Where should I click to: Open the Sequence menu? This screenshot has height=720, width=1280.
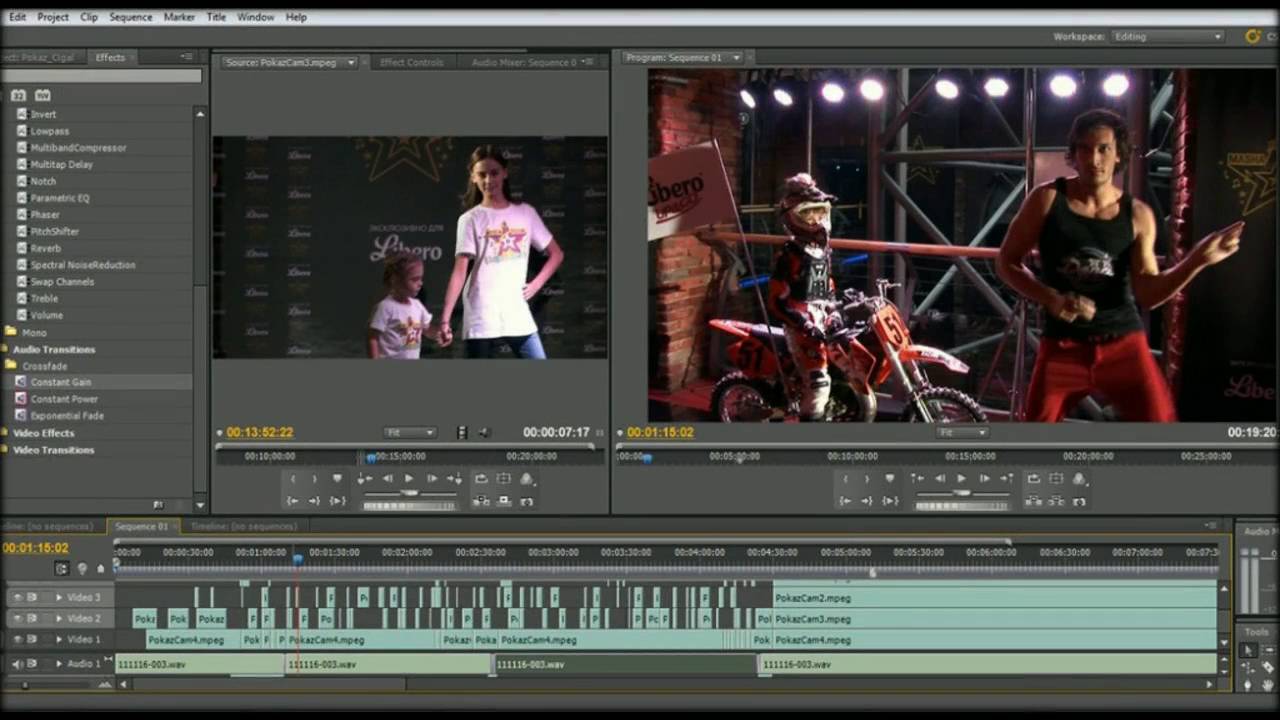click(x=131, y=17)
